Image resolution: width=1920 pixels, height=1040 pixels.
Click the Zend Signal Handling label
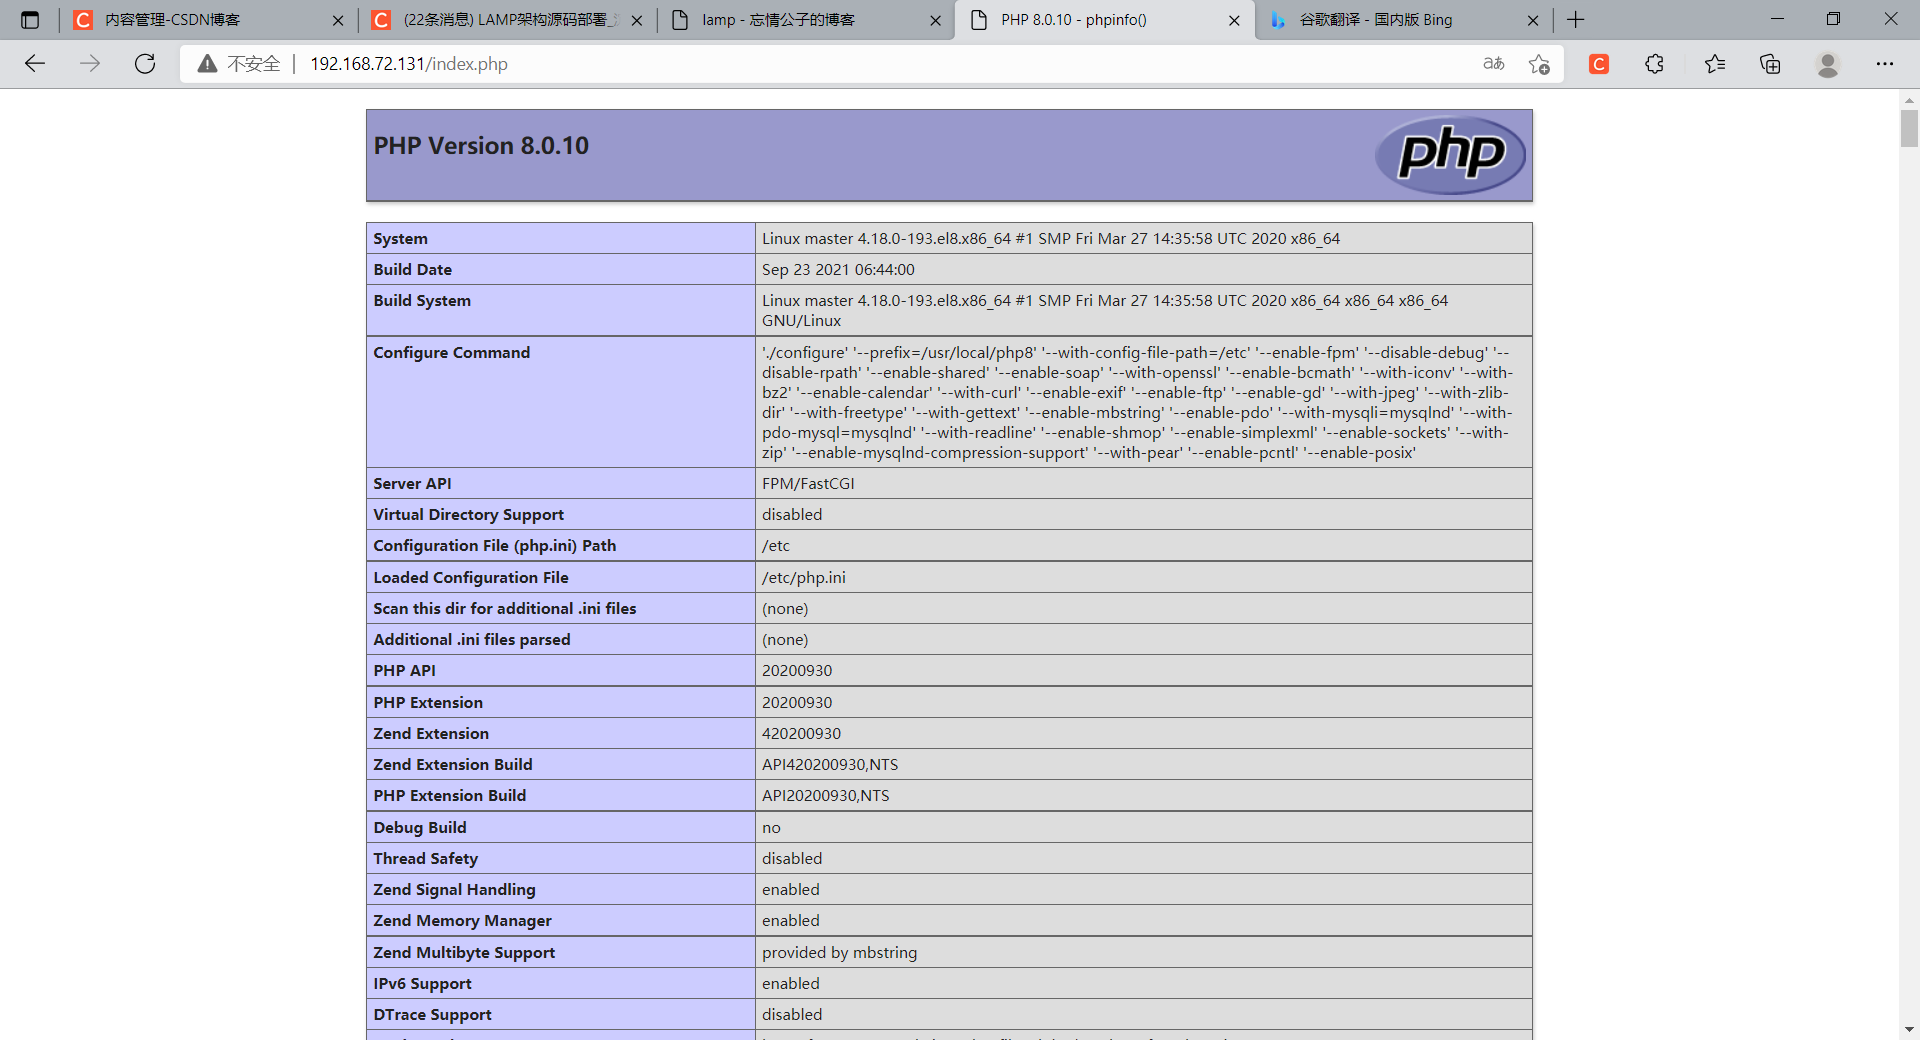(x=454, y=890)
